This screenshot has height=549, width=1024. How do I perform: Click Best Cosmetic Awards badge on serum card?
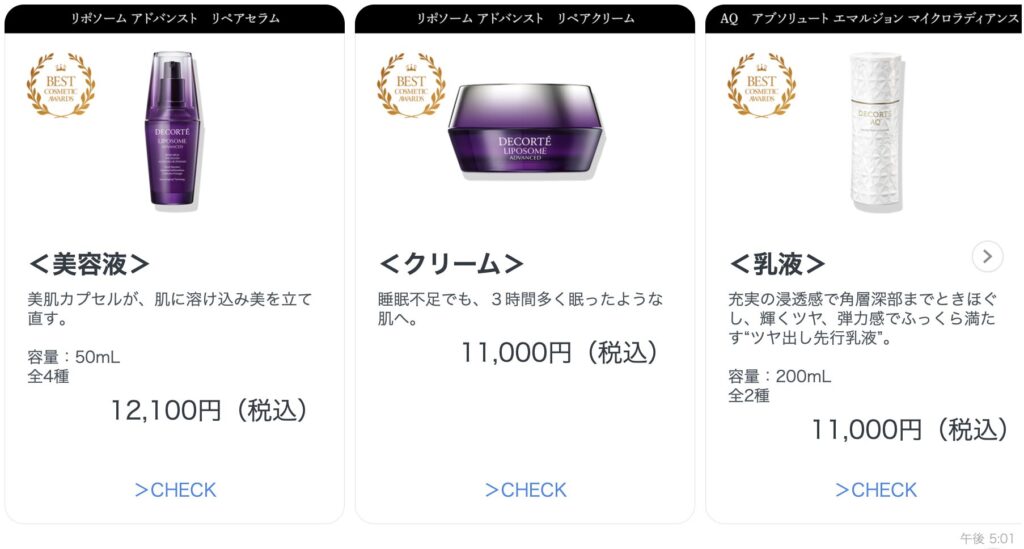click(61, 86)
